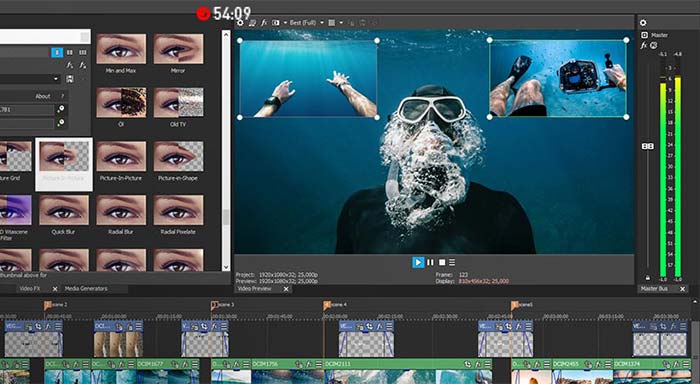The image size is (700, 384).
Task: Click the About button in FX panel
Action: coord(43,96)
